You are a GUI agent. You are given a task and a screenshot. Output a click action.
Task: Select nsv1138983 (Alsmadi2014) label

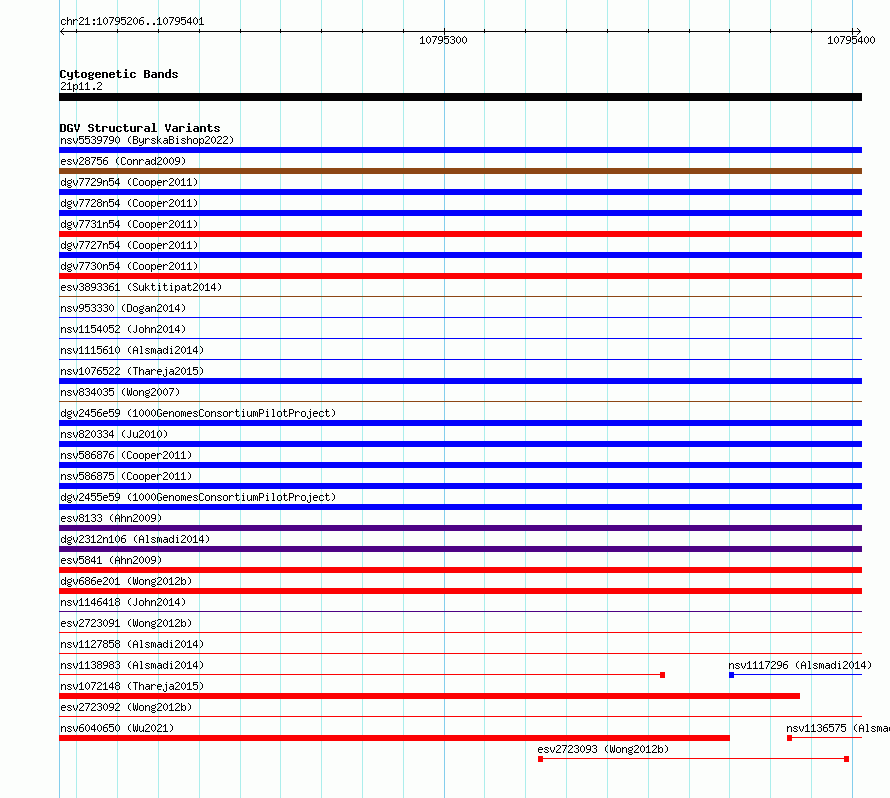[x=132, y=665]
